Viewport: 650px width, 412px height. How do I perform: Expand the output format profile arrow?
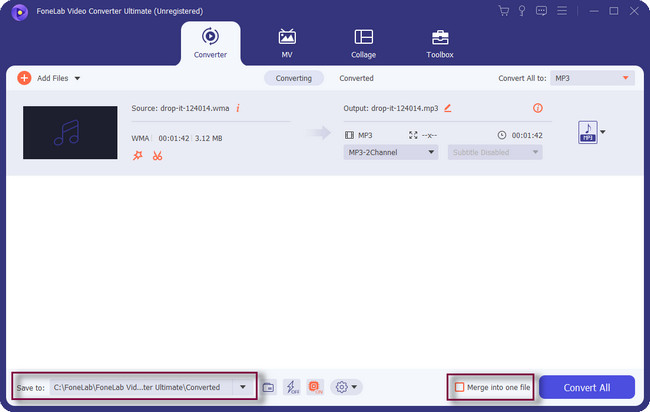point(603,132)
